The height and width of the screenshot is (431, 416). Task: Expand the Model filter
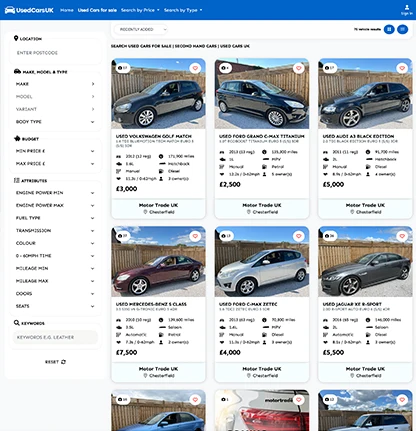[x=55, y=97]
